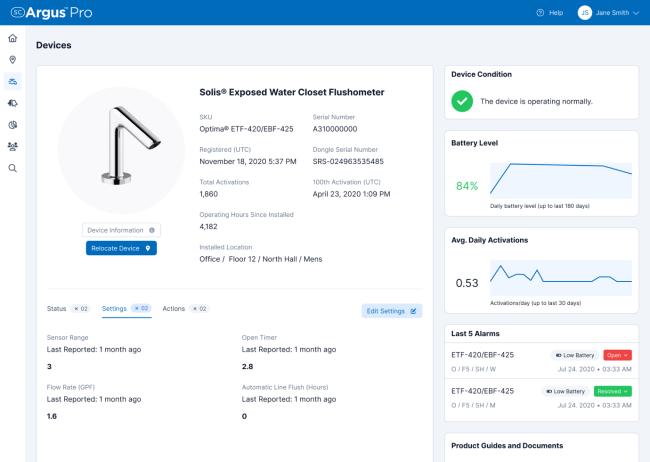Click the 0.53 average activations value
The width and height of the screenshot is (650, 462).
[x=467, y=283]
